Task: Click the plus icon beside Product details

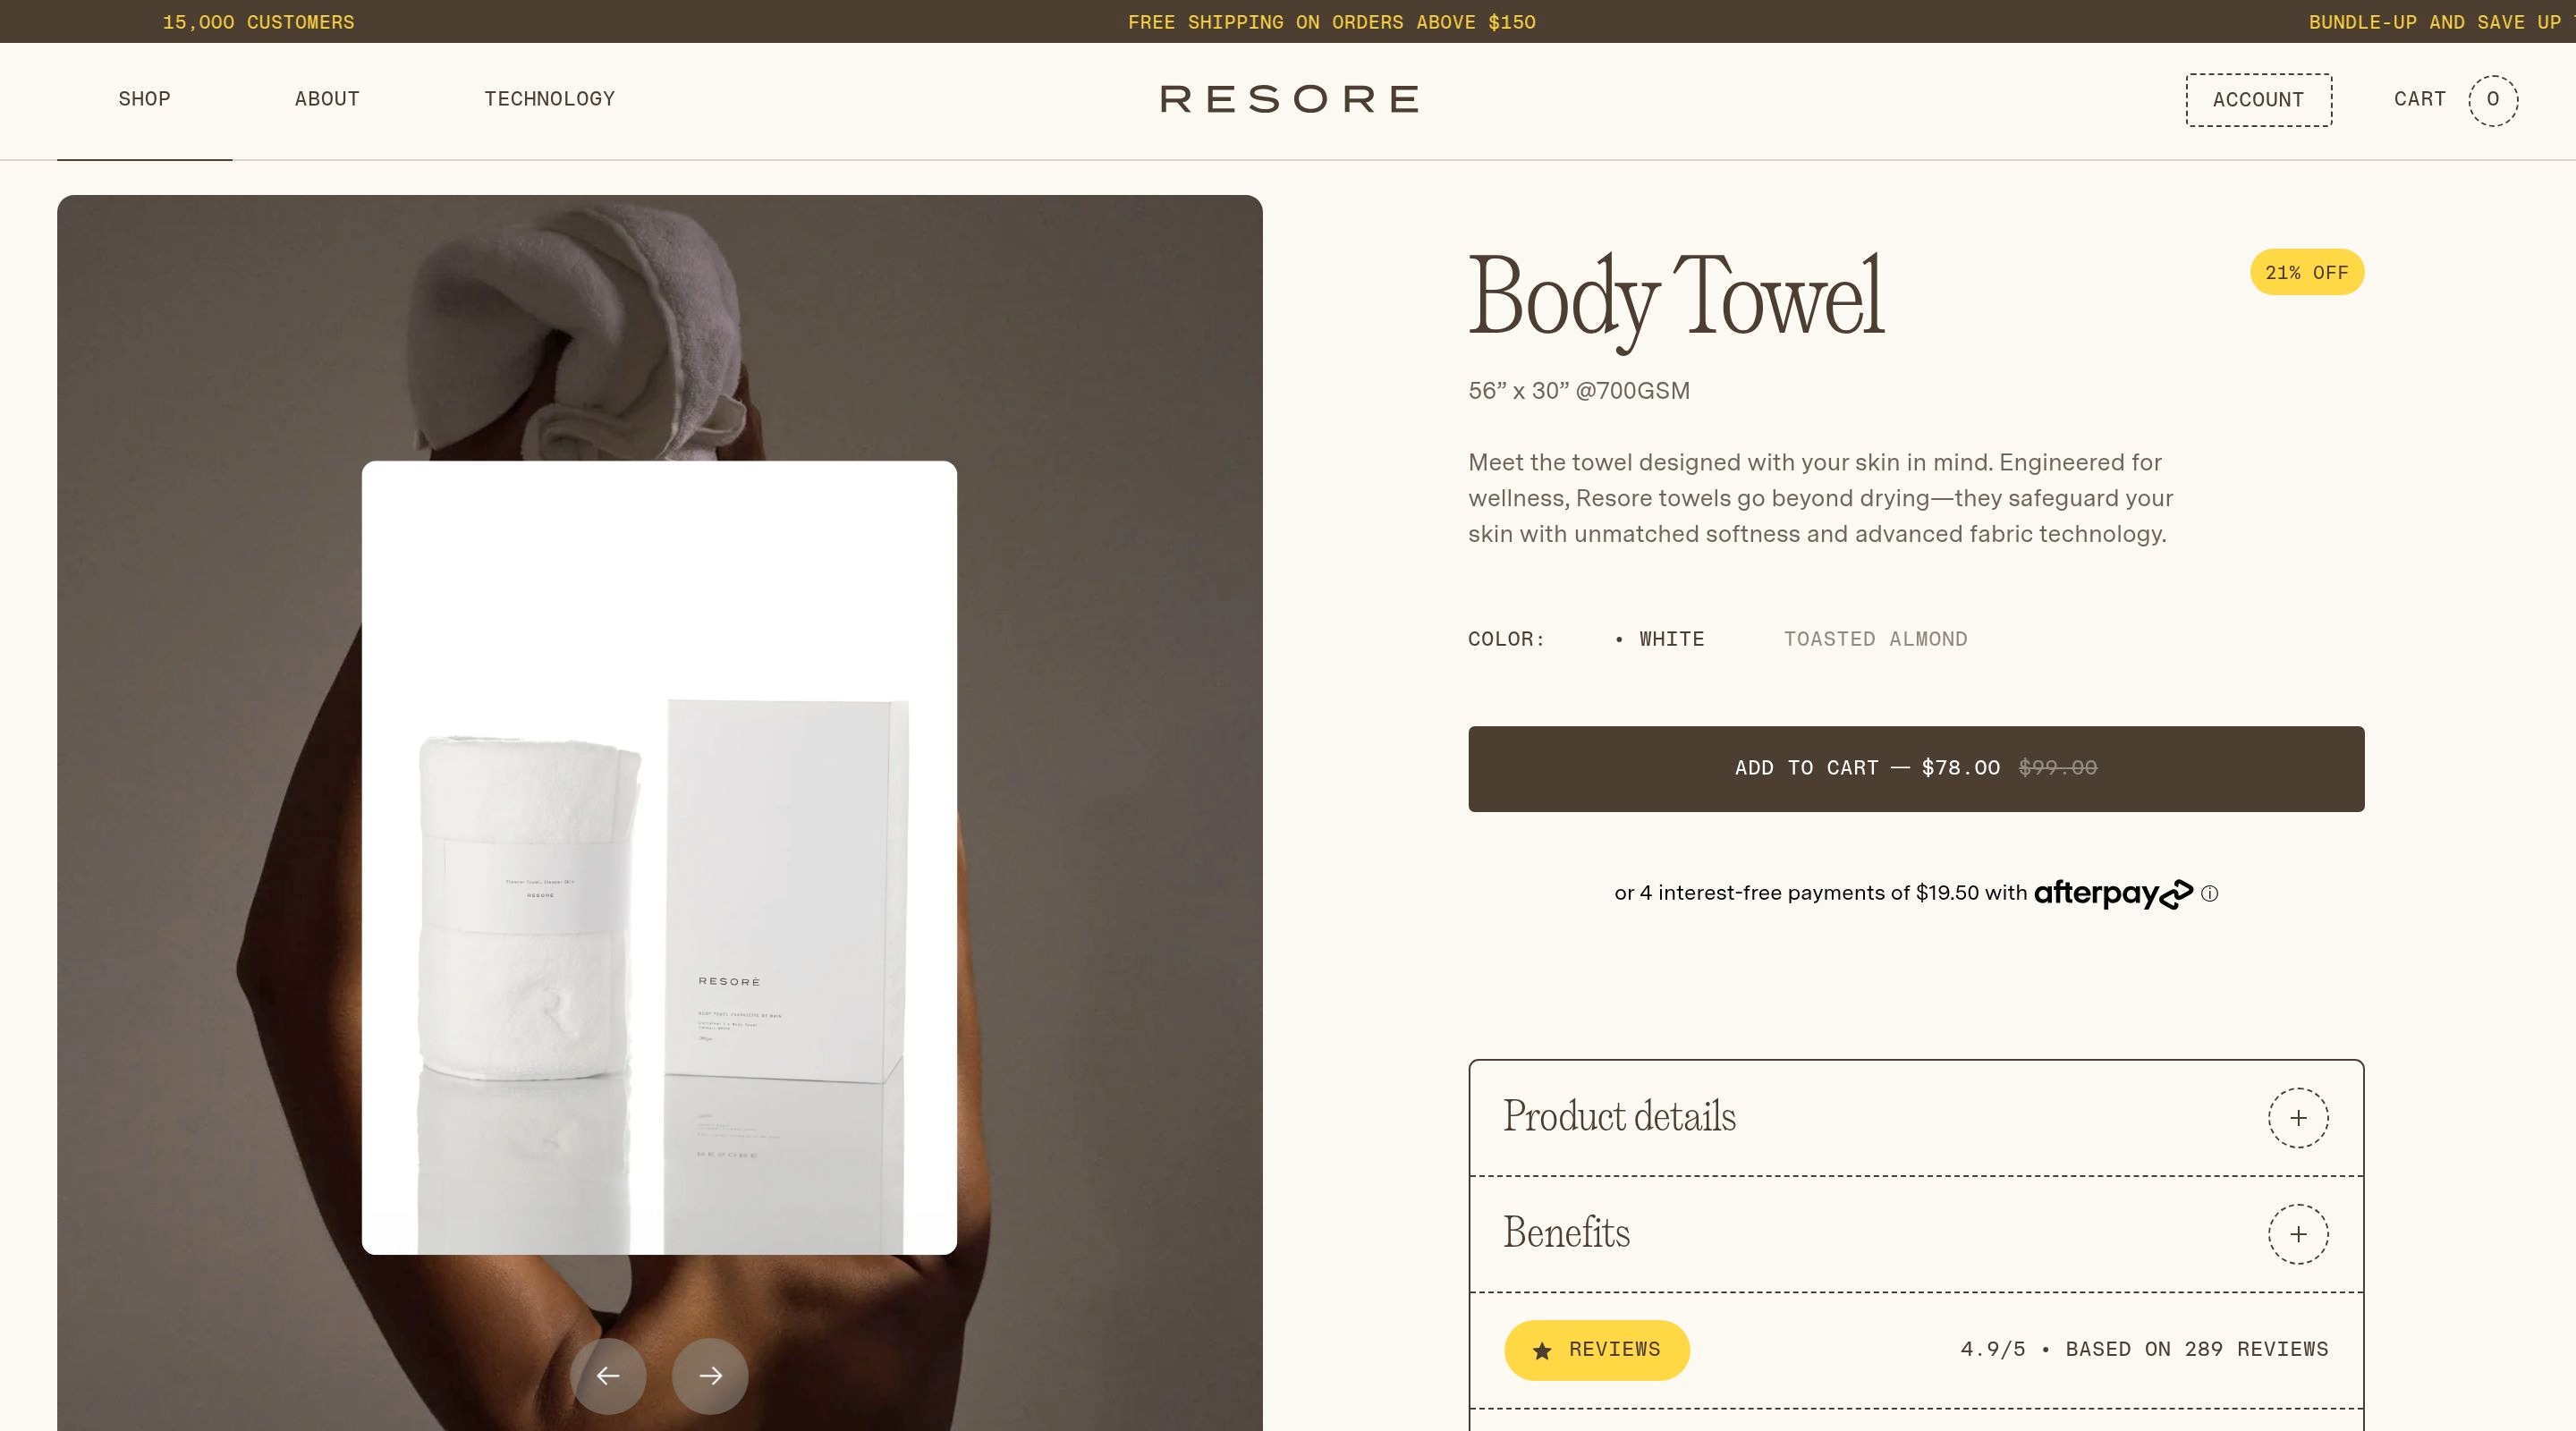Action: tap(2298, 1118)
